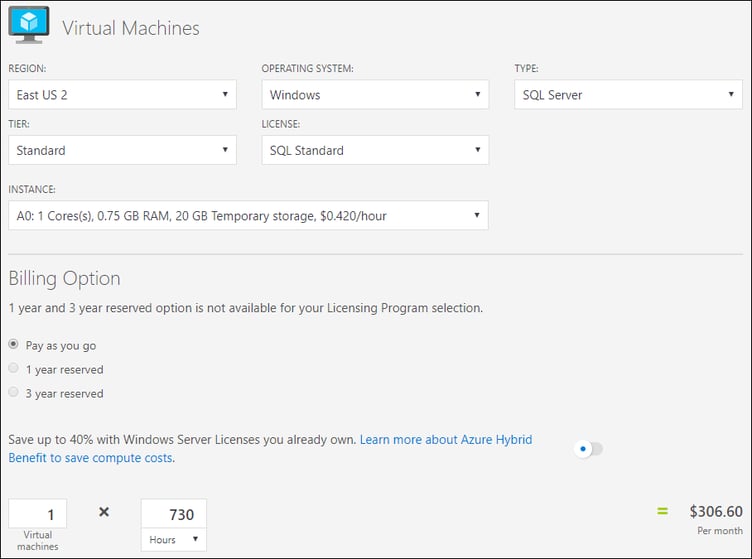Open the Instance dropdown showing A0 size

pyautogui.click(x=248, y=215)
